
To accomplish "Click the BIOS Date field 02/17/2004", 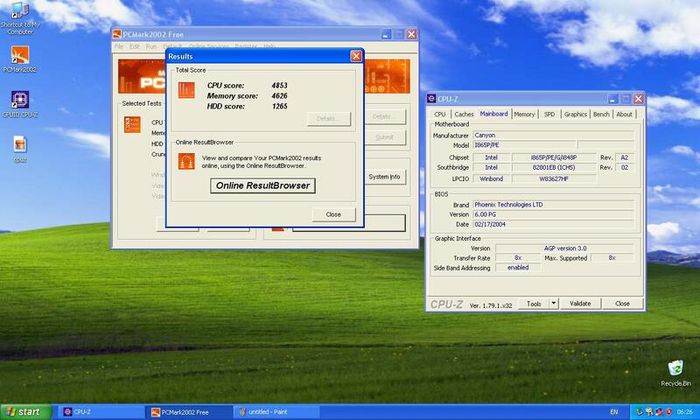I will 554,224.
